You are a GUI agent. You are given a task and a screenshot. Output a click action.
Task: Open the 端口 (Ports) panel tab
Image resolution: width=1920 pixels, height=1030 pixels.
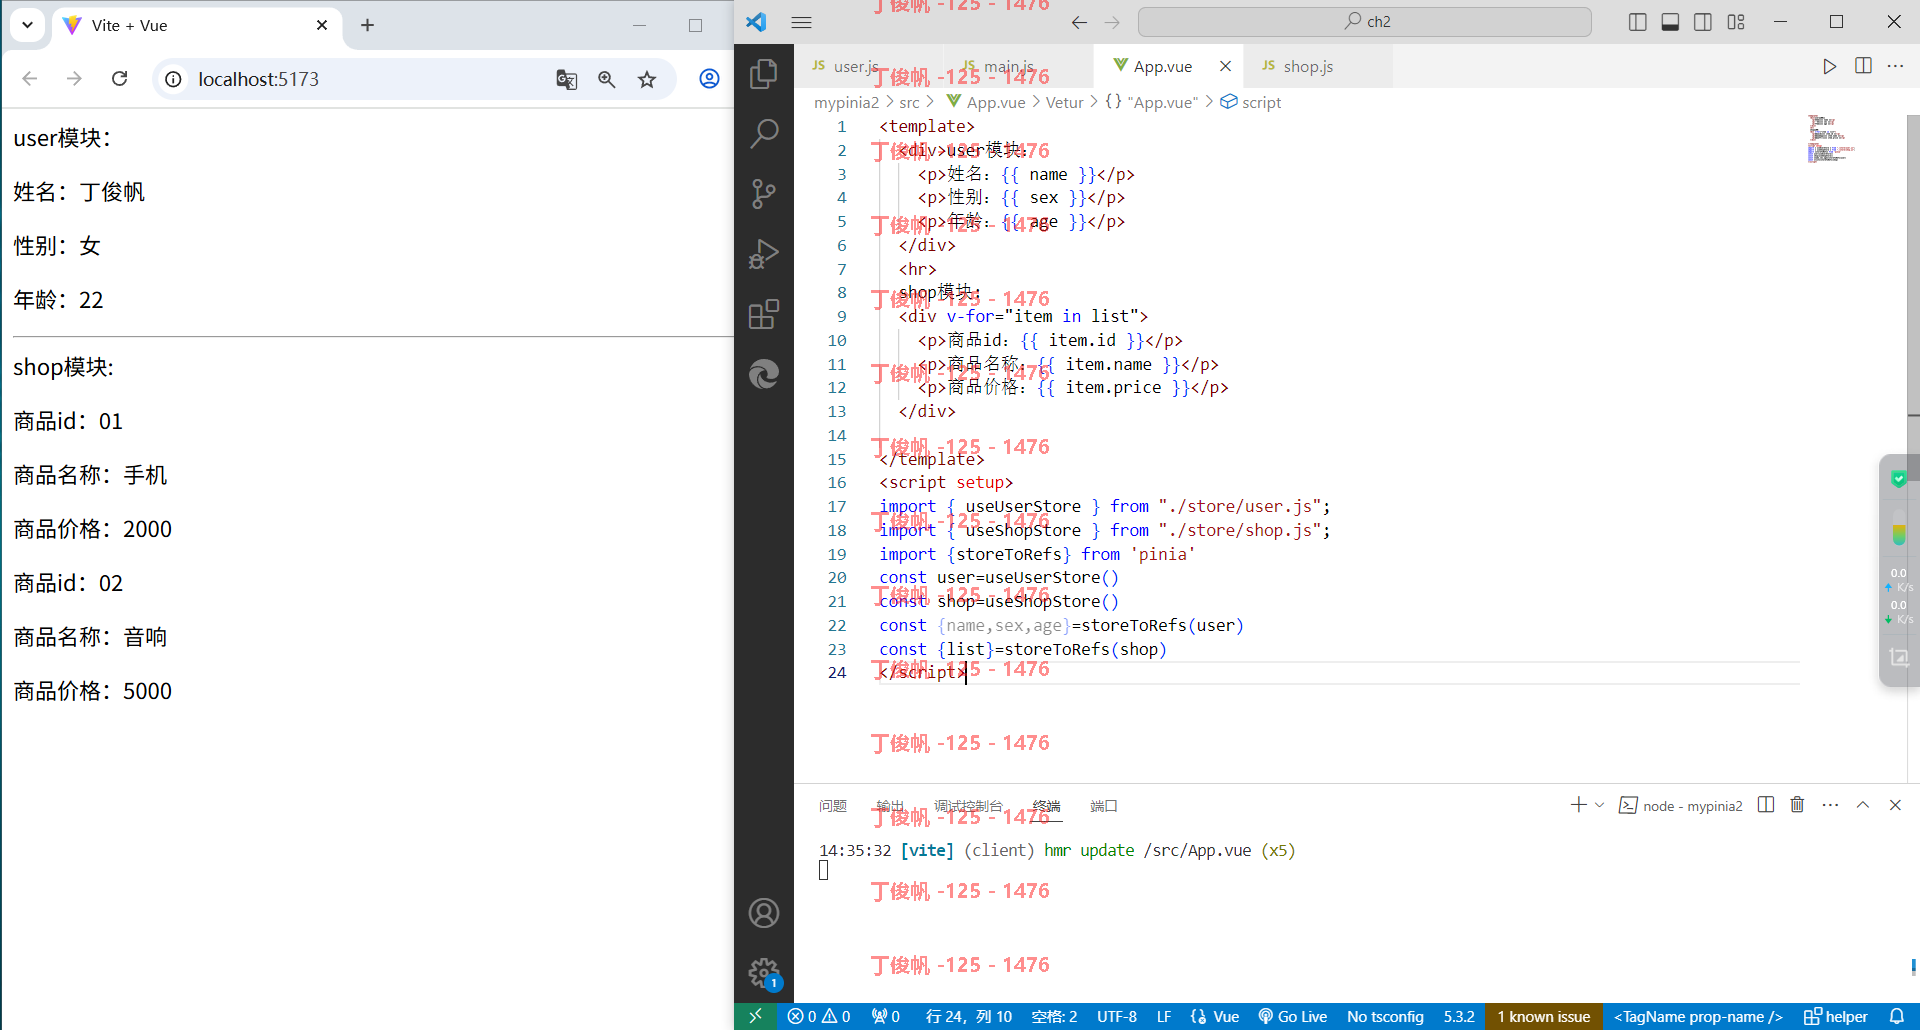(x=1104, y=806)
